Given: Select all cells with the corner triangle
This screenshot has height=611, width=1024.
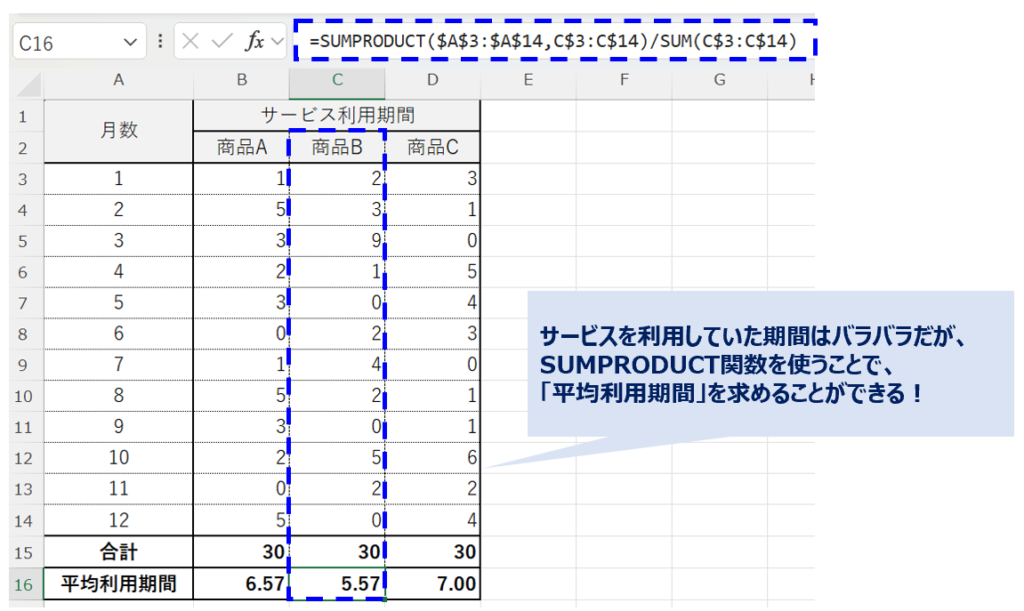Looking at the screenshot, I should point(27,84).
